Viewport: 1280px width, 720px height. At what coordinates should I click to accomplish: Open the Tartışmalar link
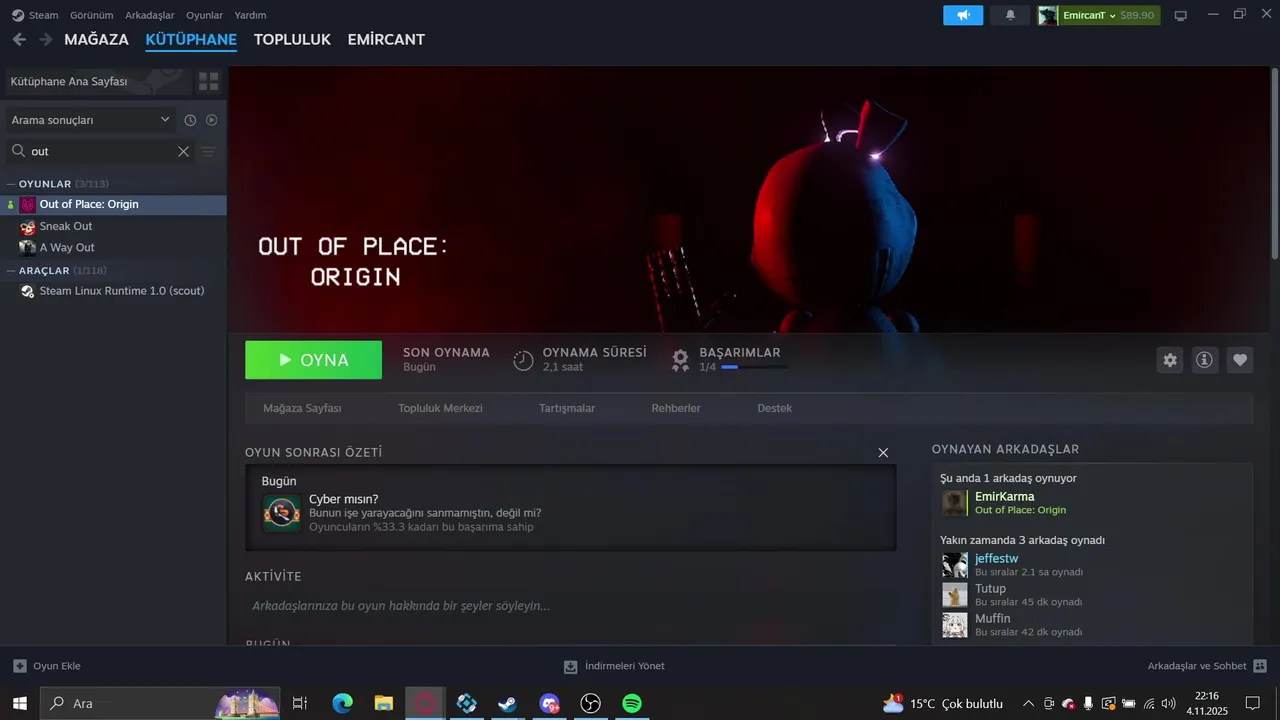[x=567, y=408]
